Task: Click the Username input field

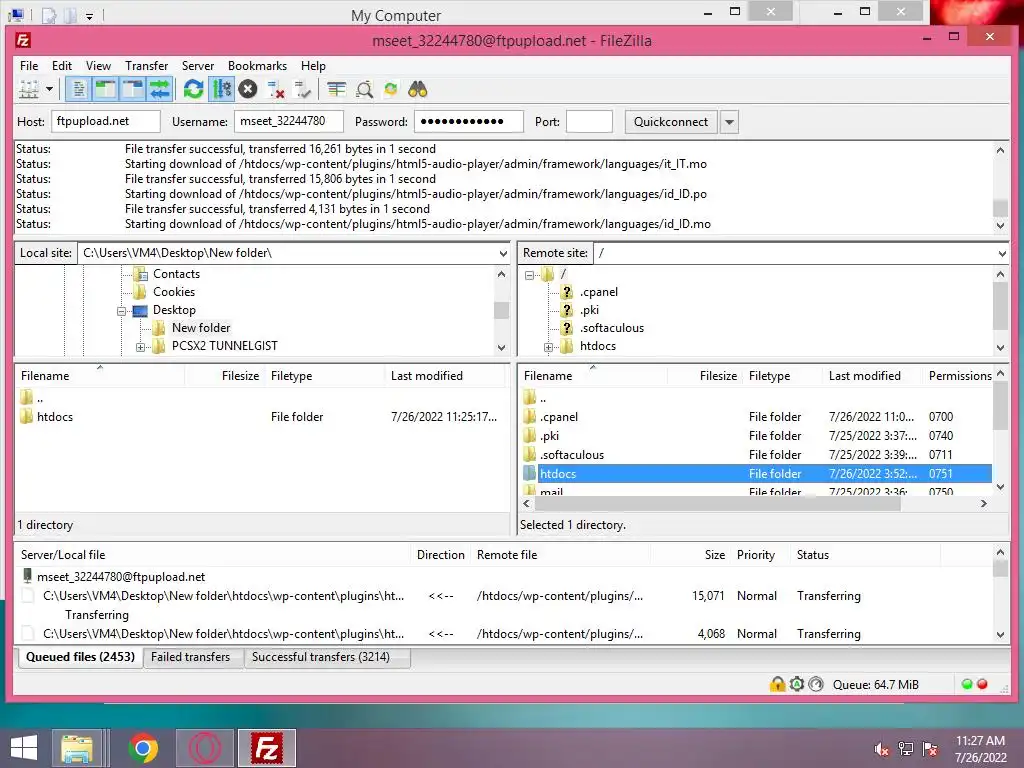Action: [x=289, y=121]
